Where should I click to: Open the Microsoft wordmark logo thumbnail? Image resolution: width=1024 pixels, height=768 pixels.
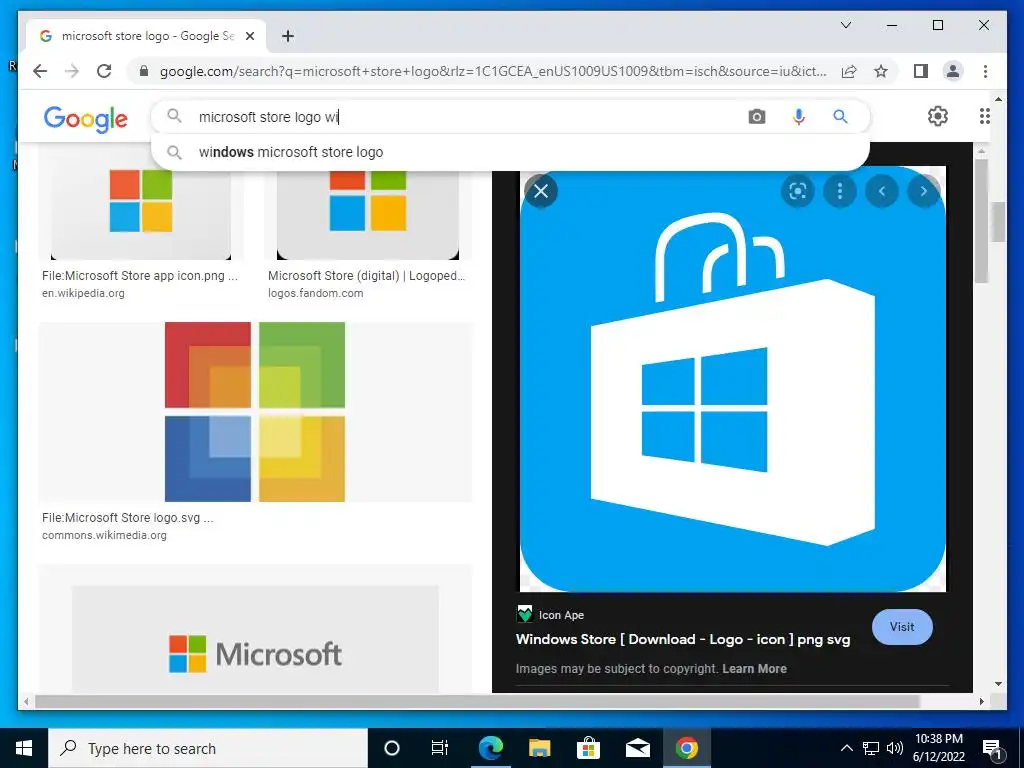[255, 639]
